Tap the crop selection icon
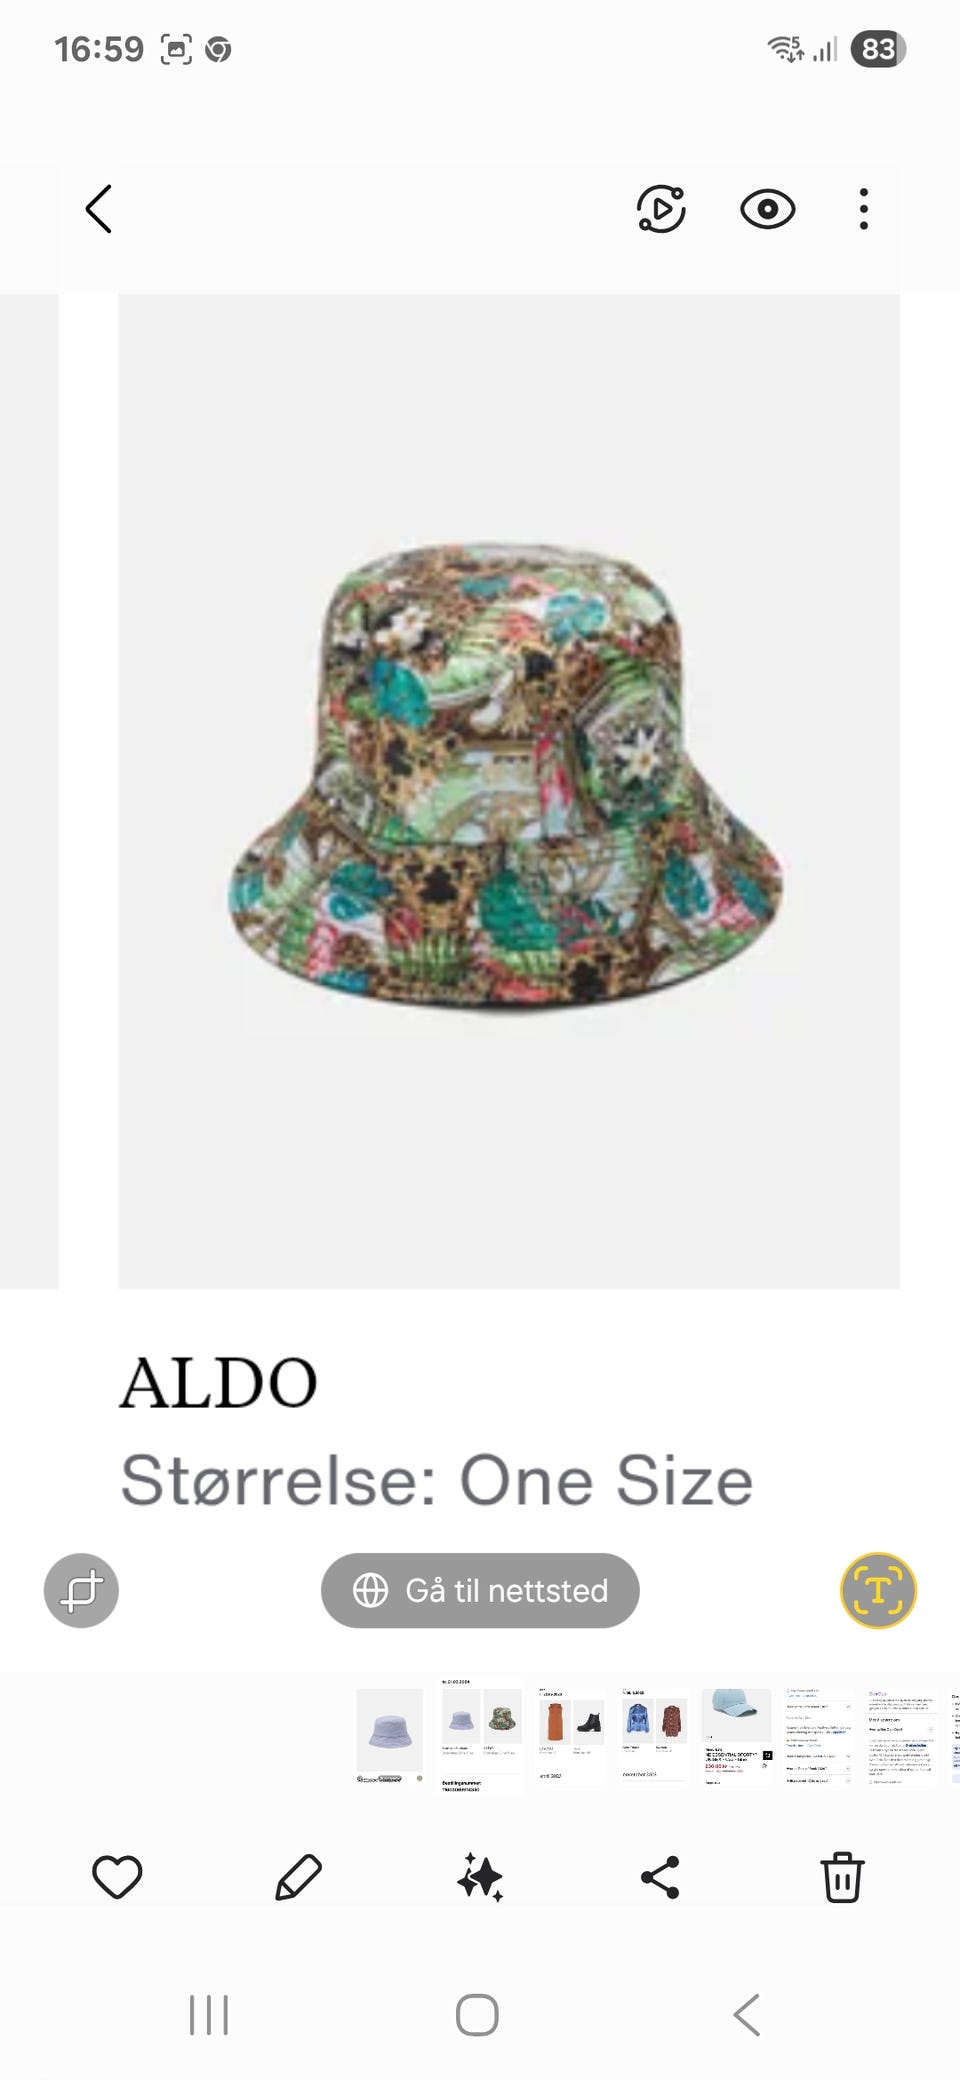This screenshot has width=960, height=2080. click(81, 1590)
